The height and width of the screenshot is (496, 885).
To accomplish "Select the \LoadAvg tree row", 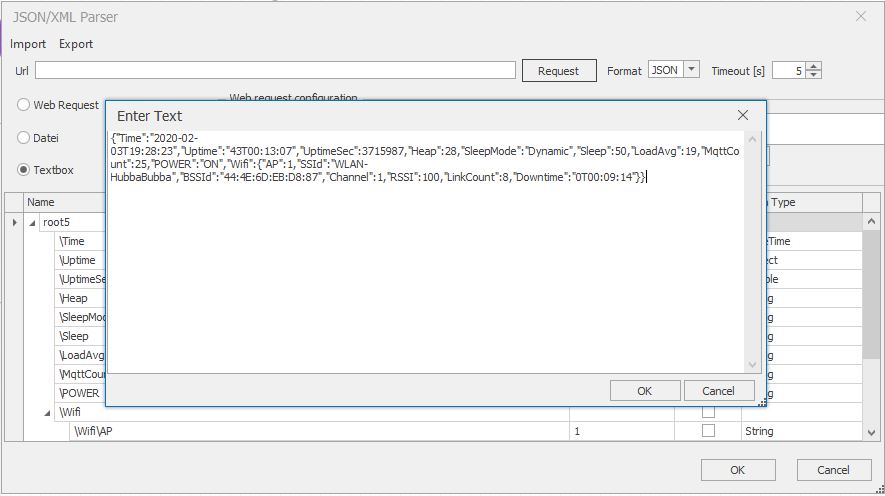I will click(80, 355).
